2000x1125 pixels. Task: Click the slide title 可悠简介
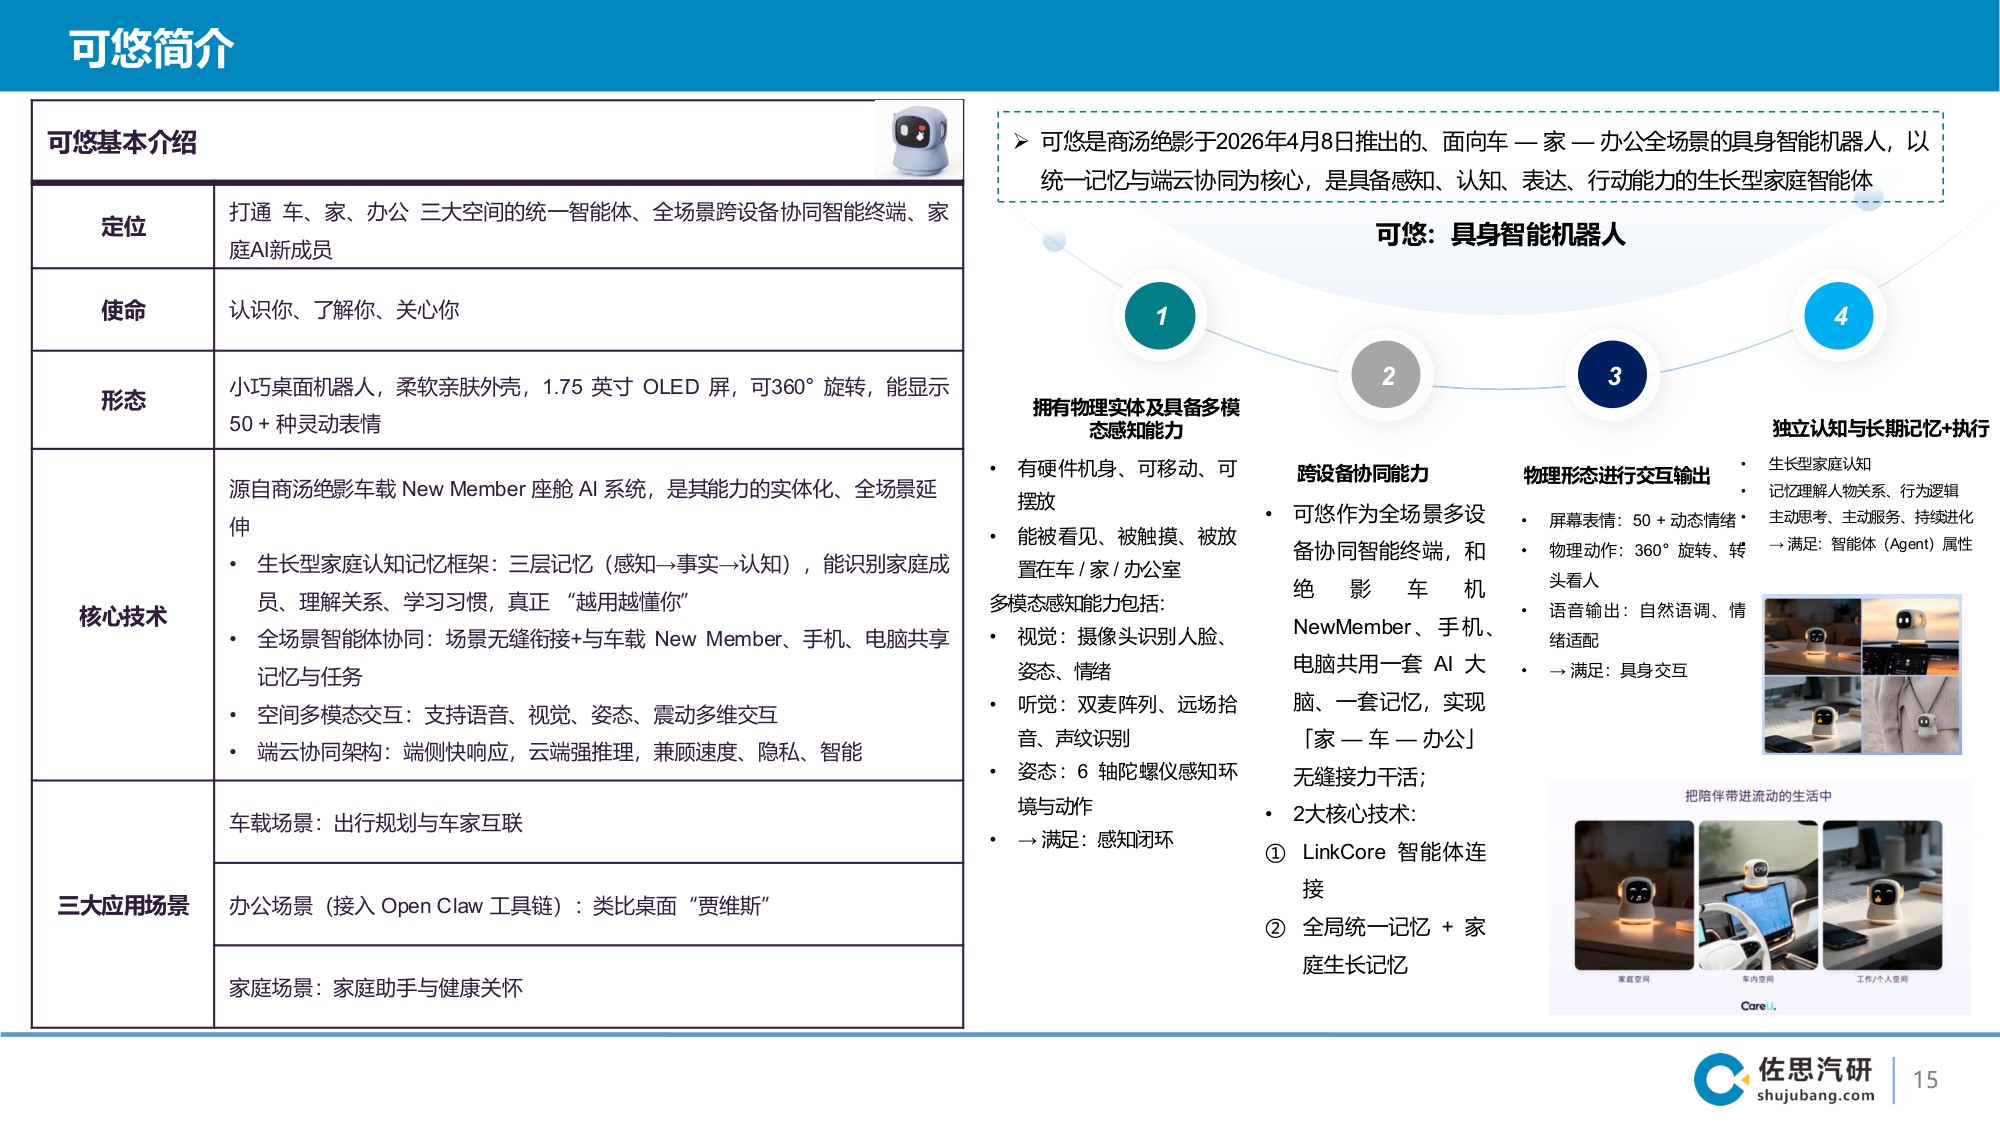pyautogui.click(x=151, y=48)
